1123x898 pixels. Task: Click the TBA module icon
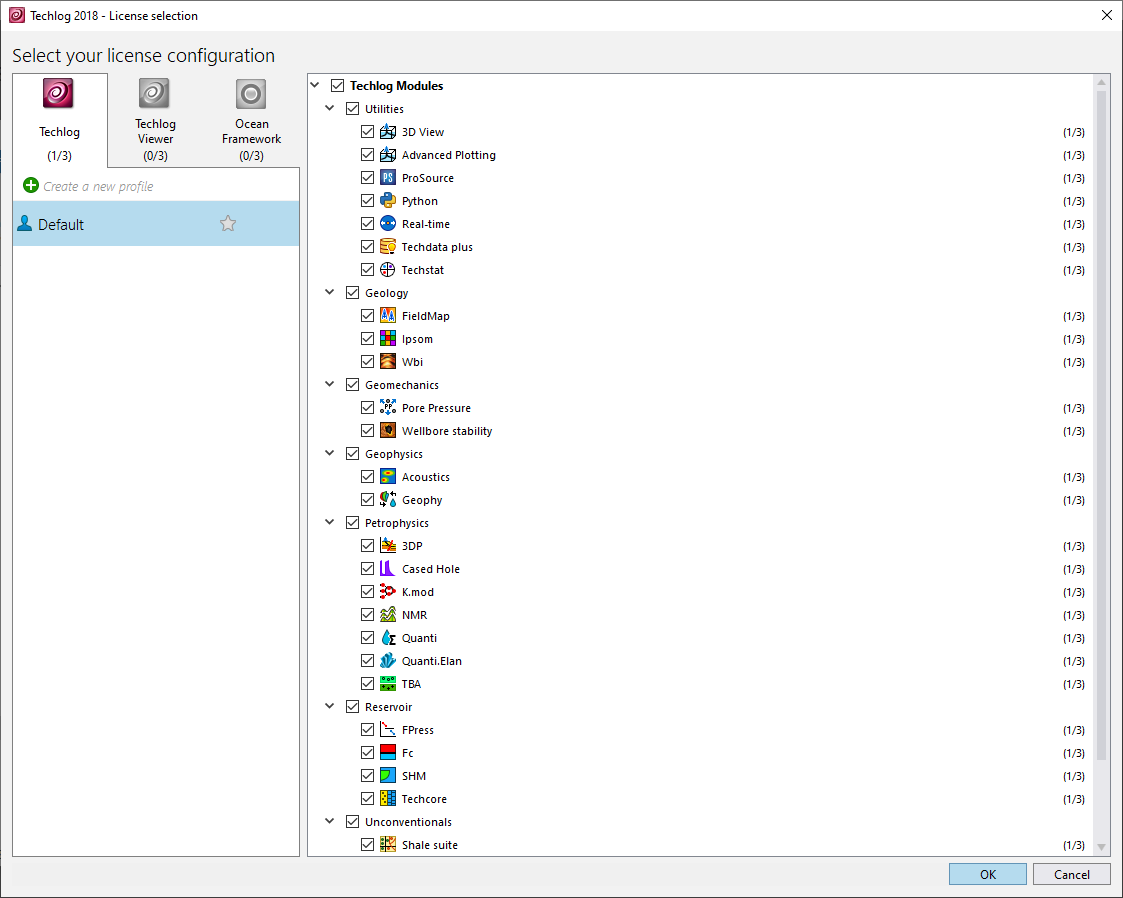click(387, 683)
